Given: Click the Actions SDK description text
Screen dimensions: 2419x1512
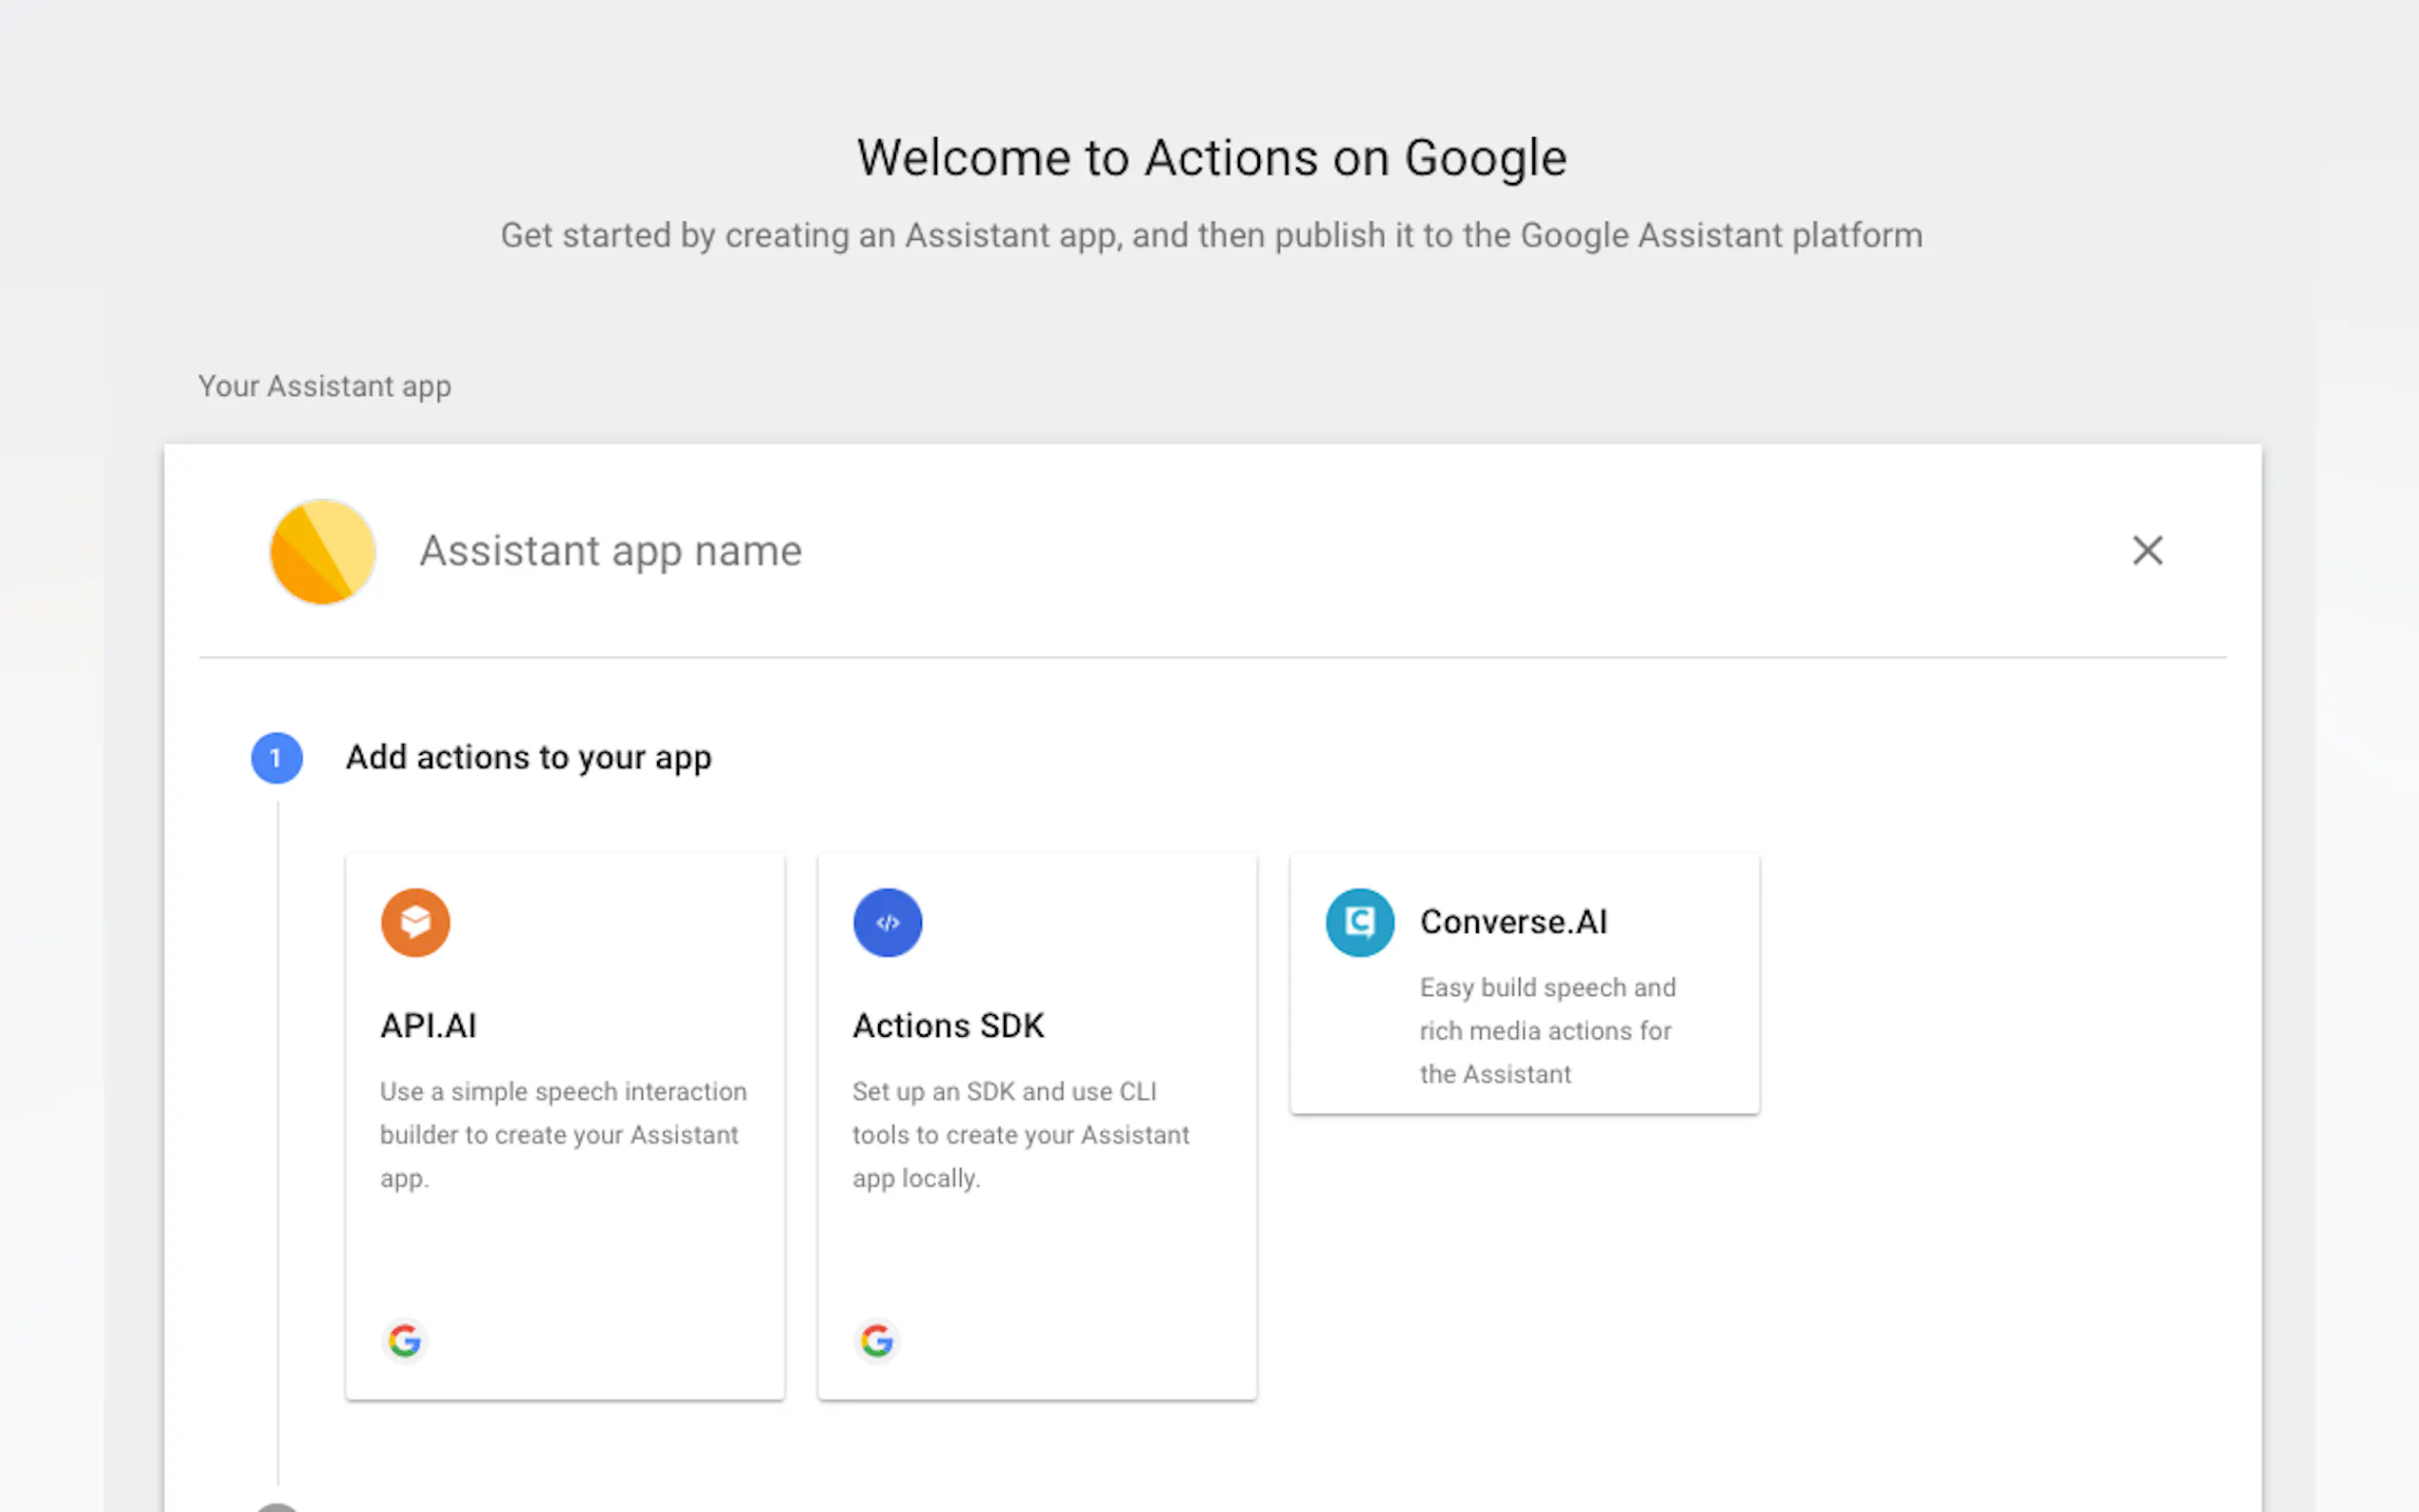Looking at the screenshot, I should coord(1020,1134).
